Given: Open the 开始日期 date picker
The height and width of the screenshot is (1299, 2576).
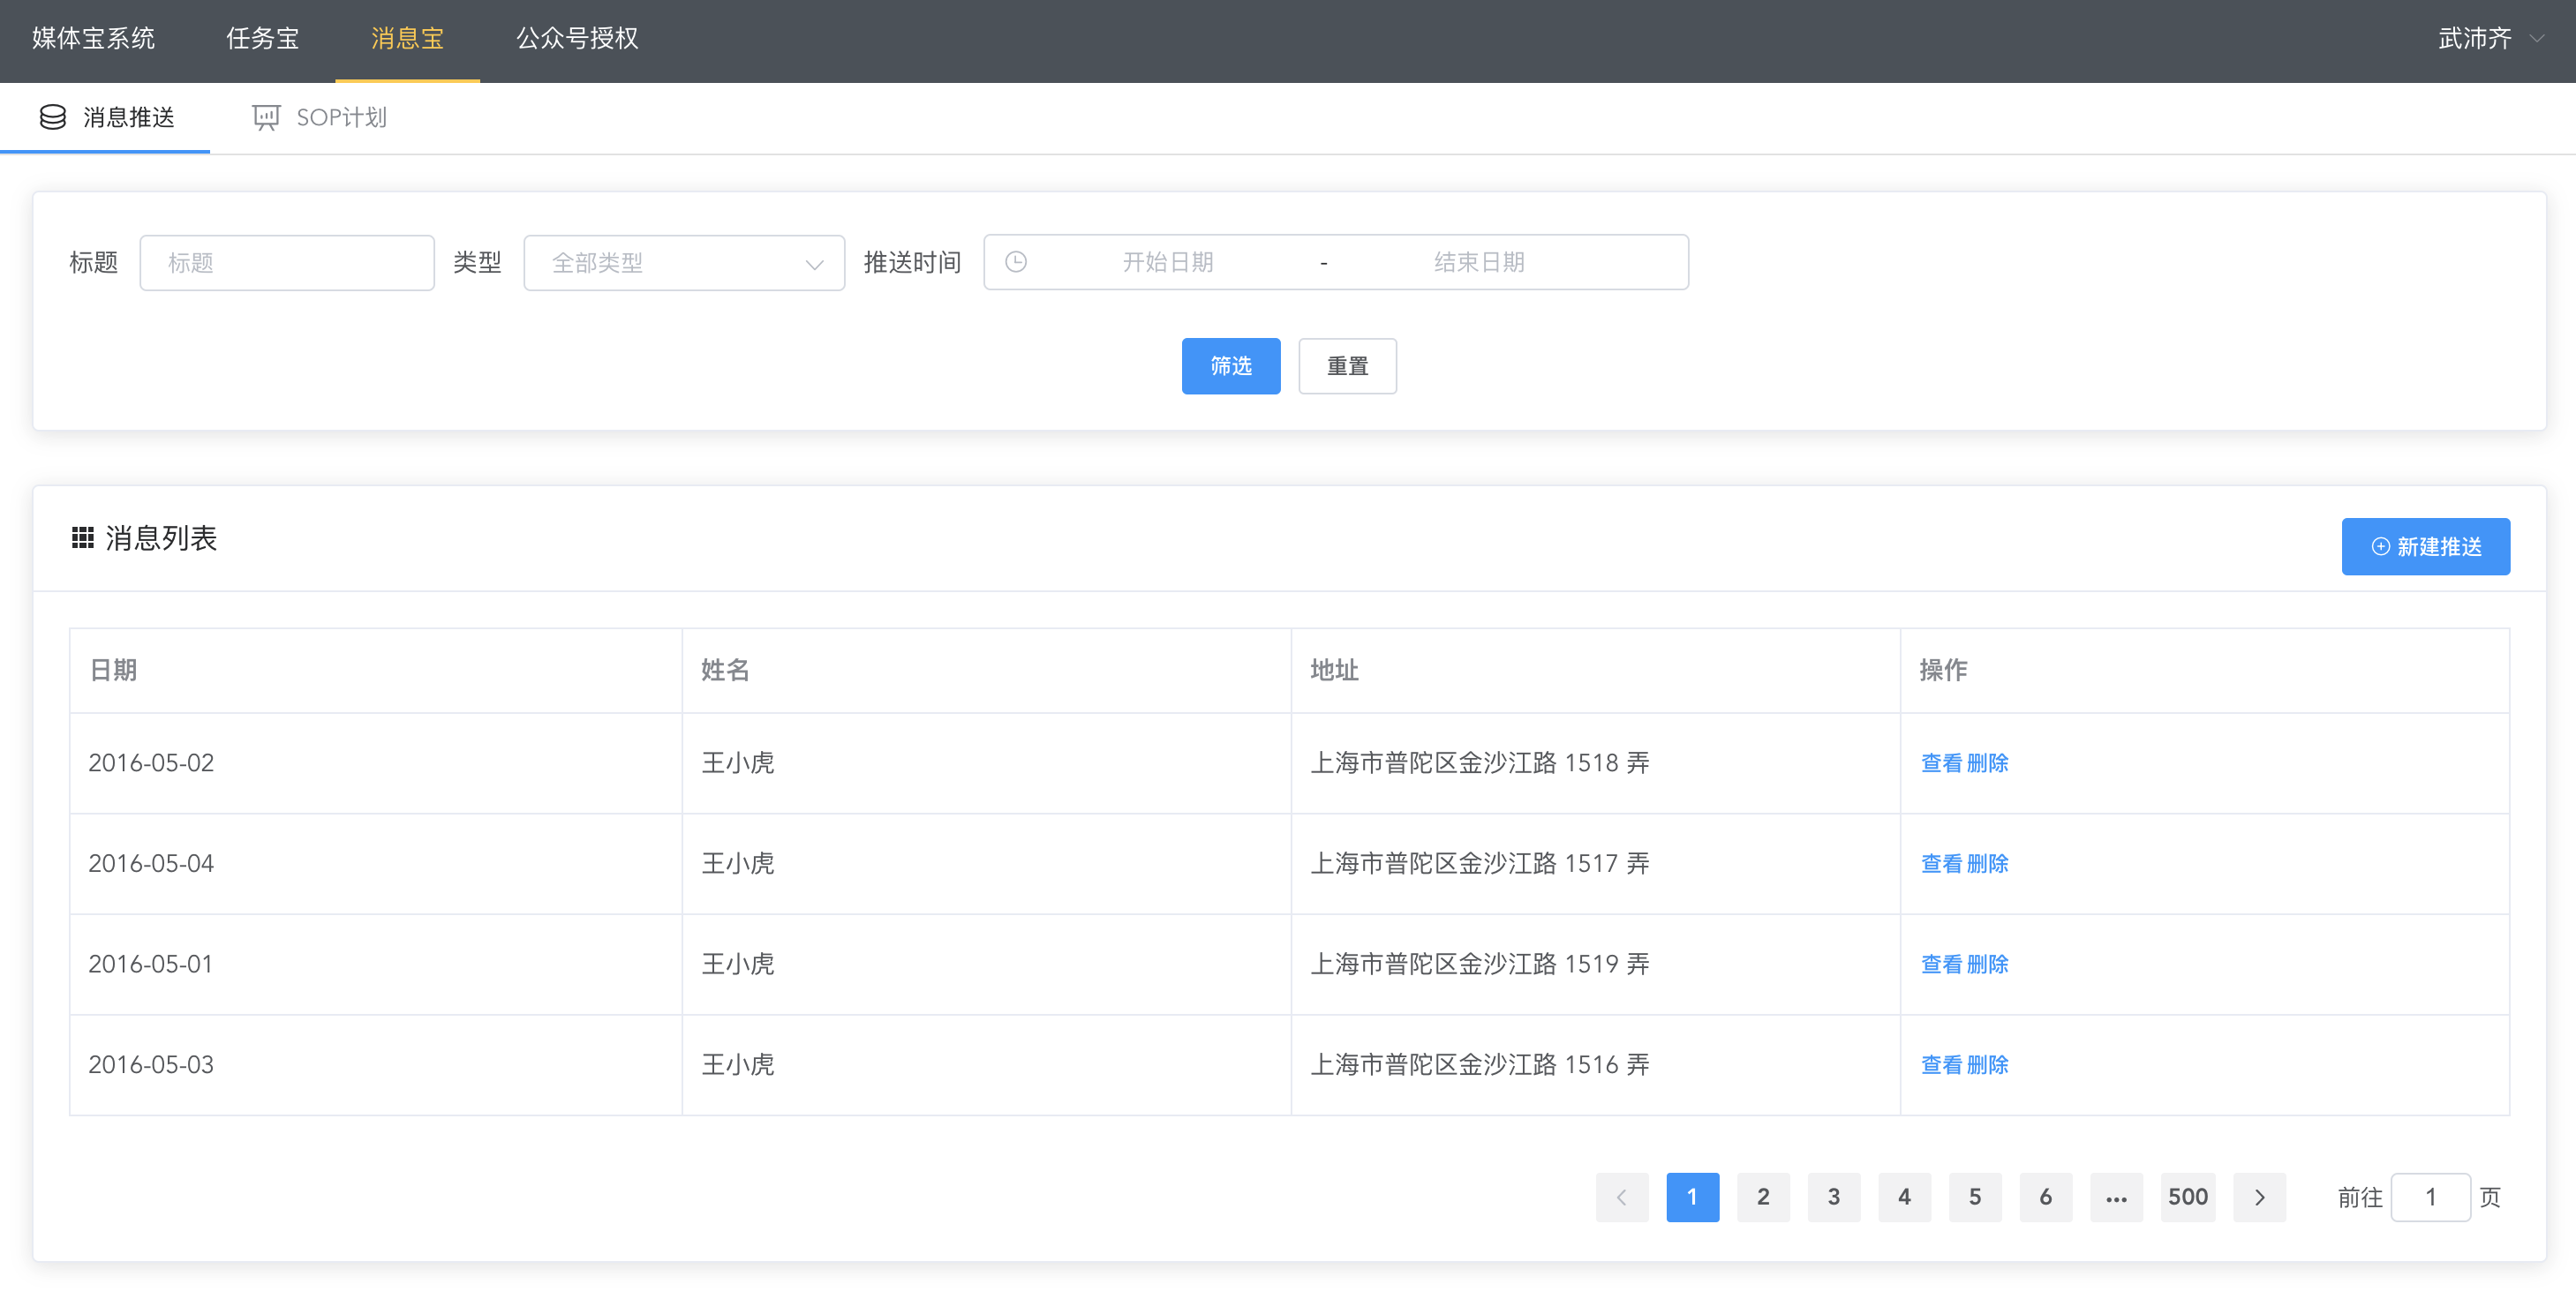Looking at the screenshot, I should tap(1167, 262).
